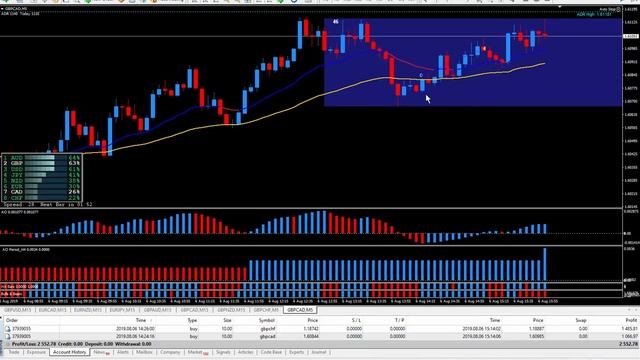Sort by the Size column header
The width and height of the screenshot is (640, 360).
pyautogui.click(x=227, y=320)
